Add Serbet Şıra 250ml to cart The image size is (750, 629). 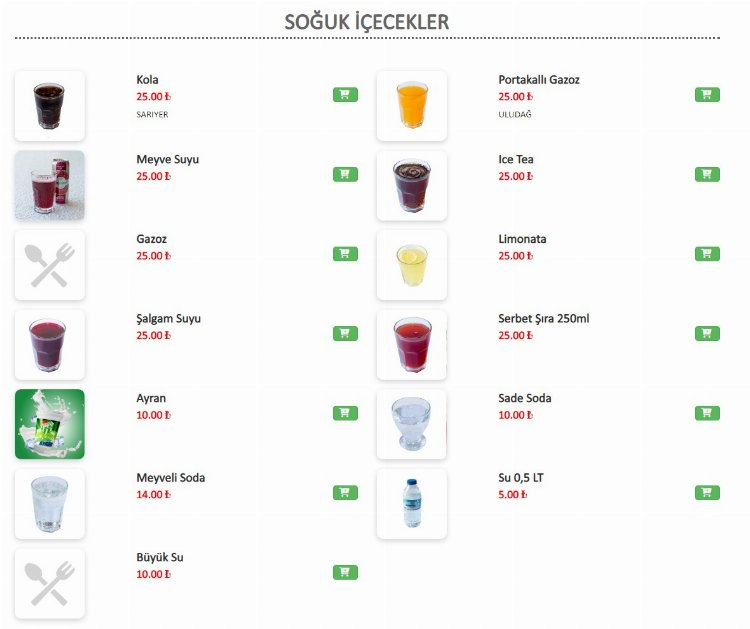tap(707, 333)
